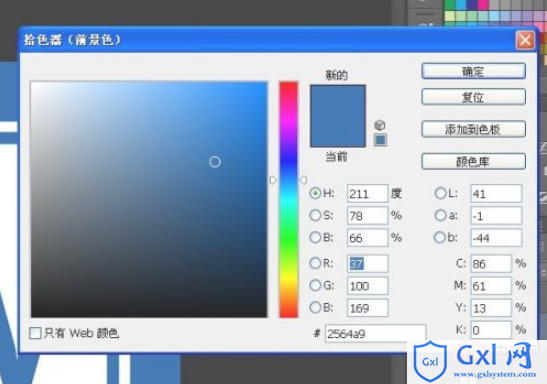Click the H field showing 211
Viewport: 547px width, 384px height.
[367, 194]
